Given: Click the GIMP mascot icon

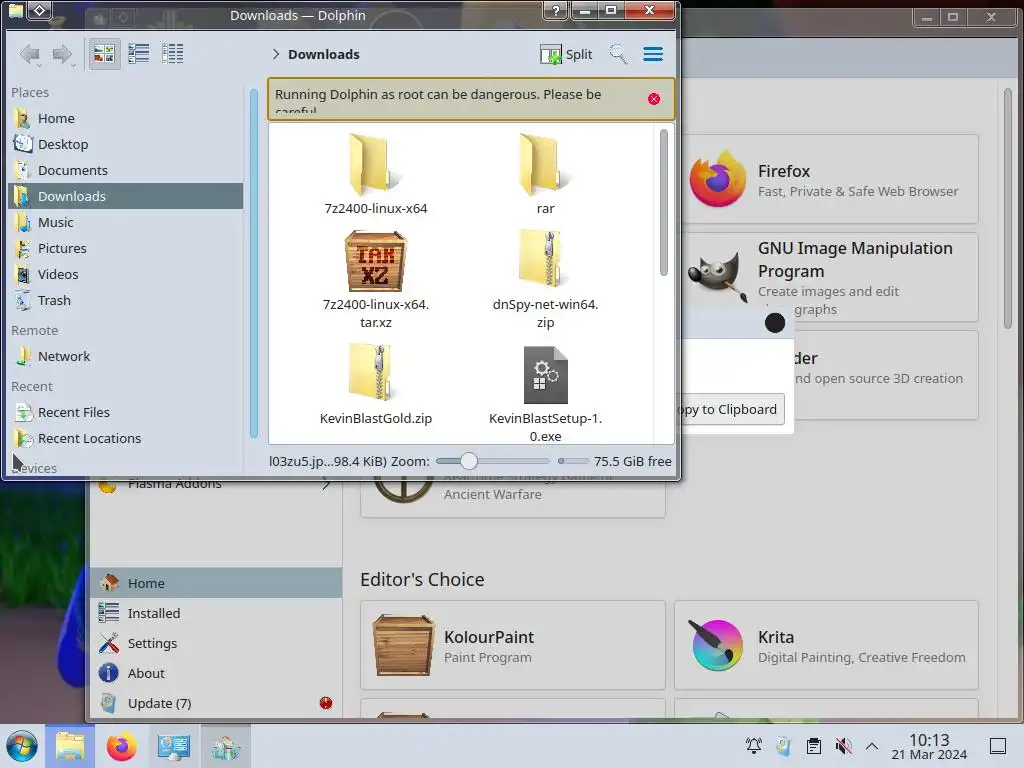Looking at the screenshot, I should (x=717, y=276).
